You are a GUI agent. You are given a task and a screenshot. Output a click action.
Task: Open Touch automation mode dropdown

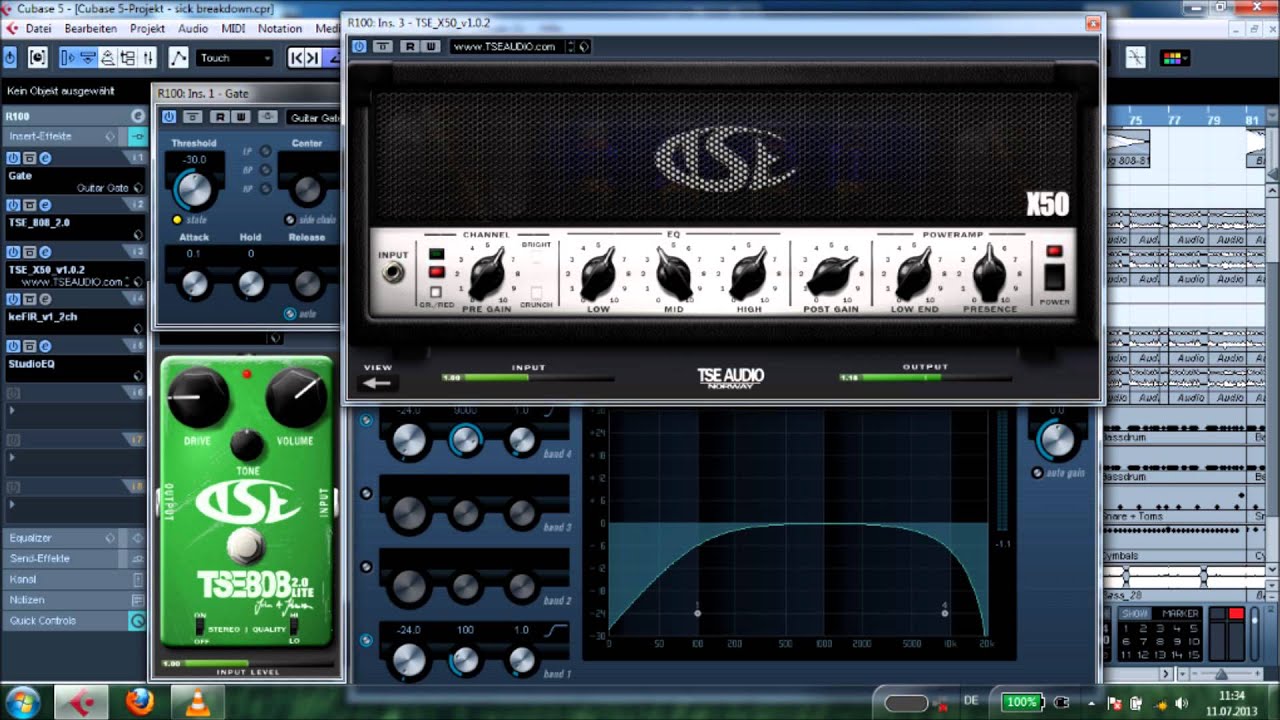click(x=235, y=58)
